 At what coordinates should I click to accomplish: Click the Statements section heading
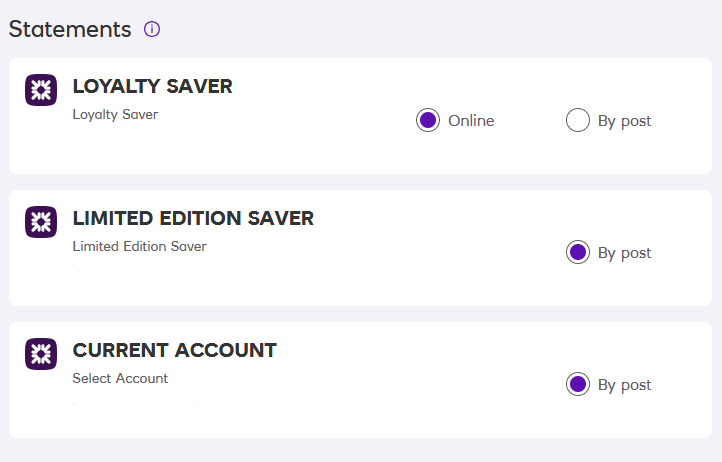[x=70, y=29]
